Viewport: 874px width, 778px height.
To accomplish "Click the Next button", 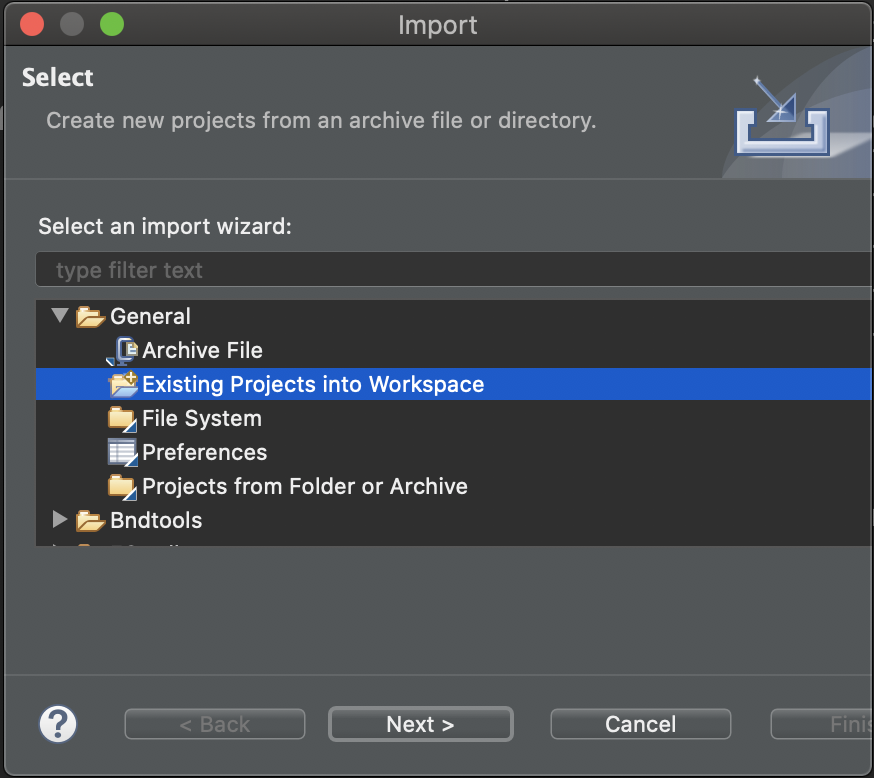I will [420, 724].
